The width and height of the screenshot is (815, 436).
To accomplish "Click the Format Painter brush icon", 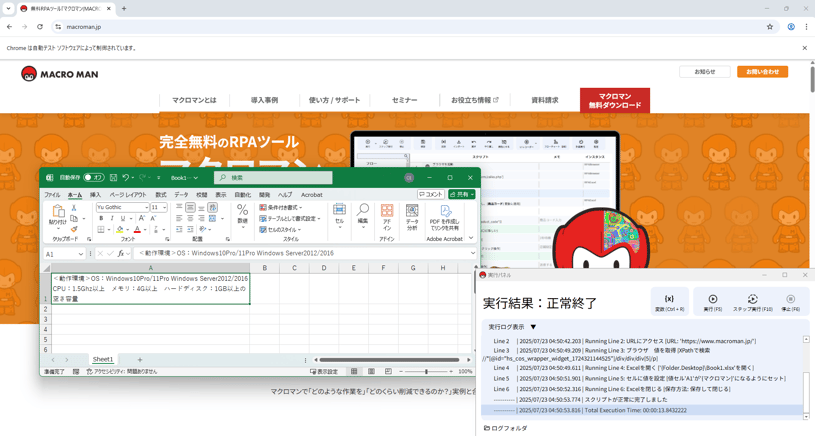I will click(x=74, y=229).
